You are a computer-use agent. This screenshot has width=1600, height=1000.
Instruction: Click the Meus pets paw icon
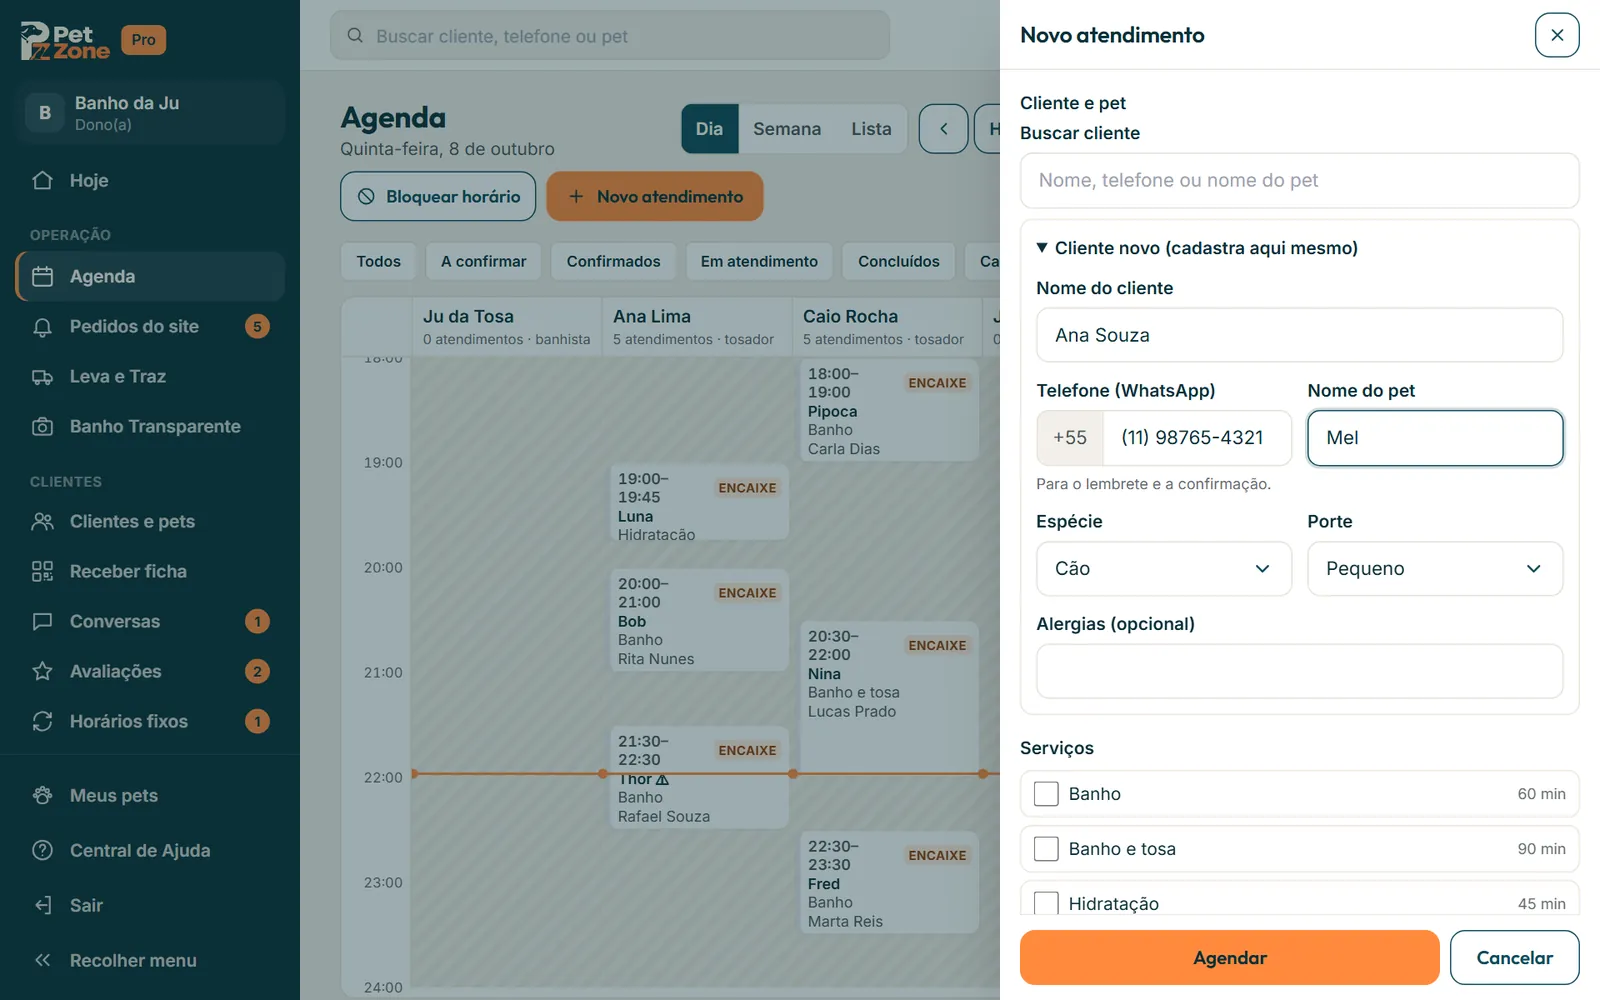(x=42, y=796)
